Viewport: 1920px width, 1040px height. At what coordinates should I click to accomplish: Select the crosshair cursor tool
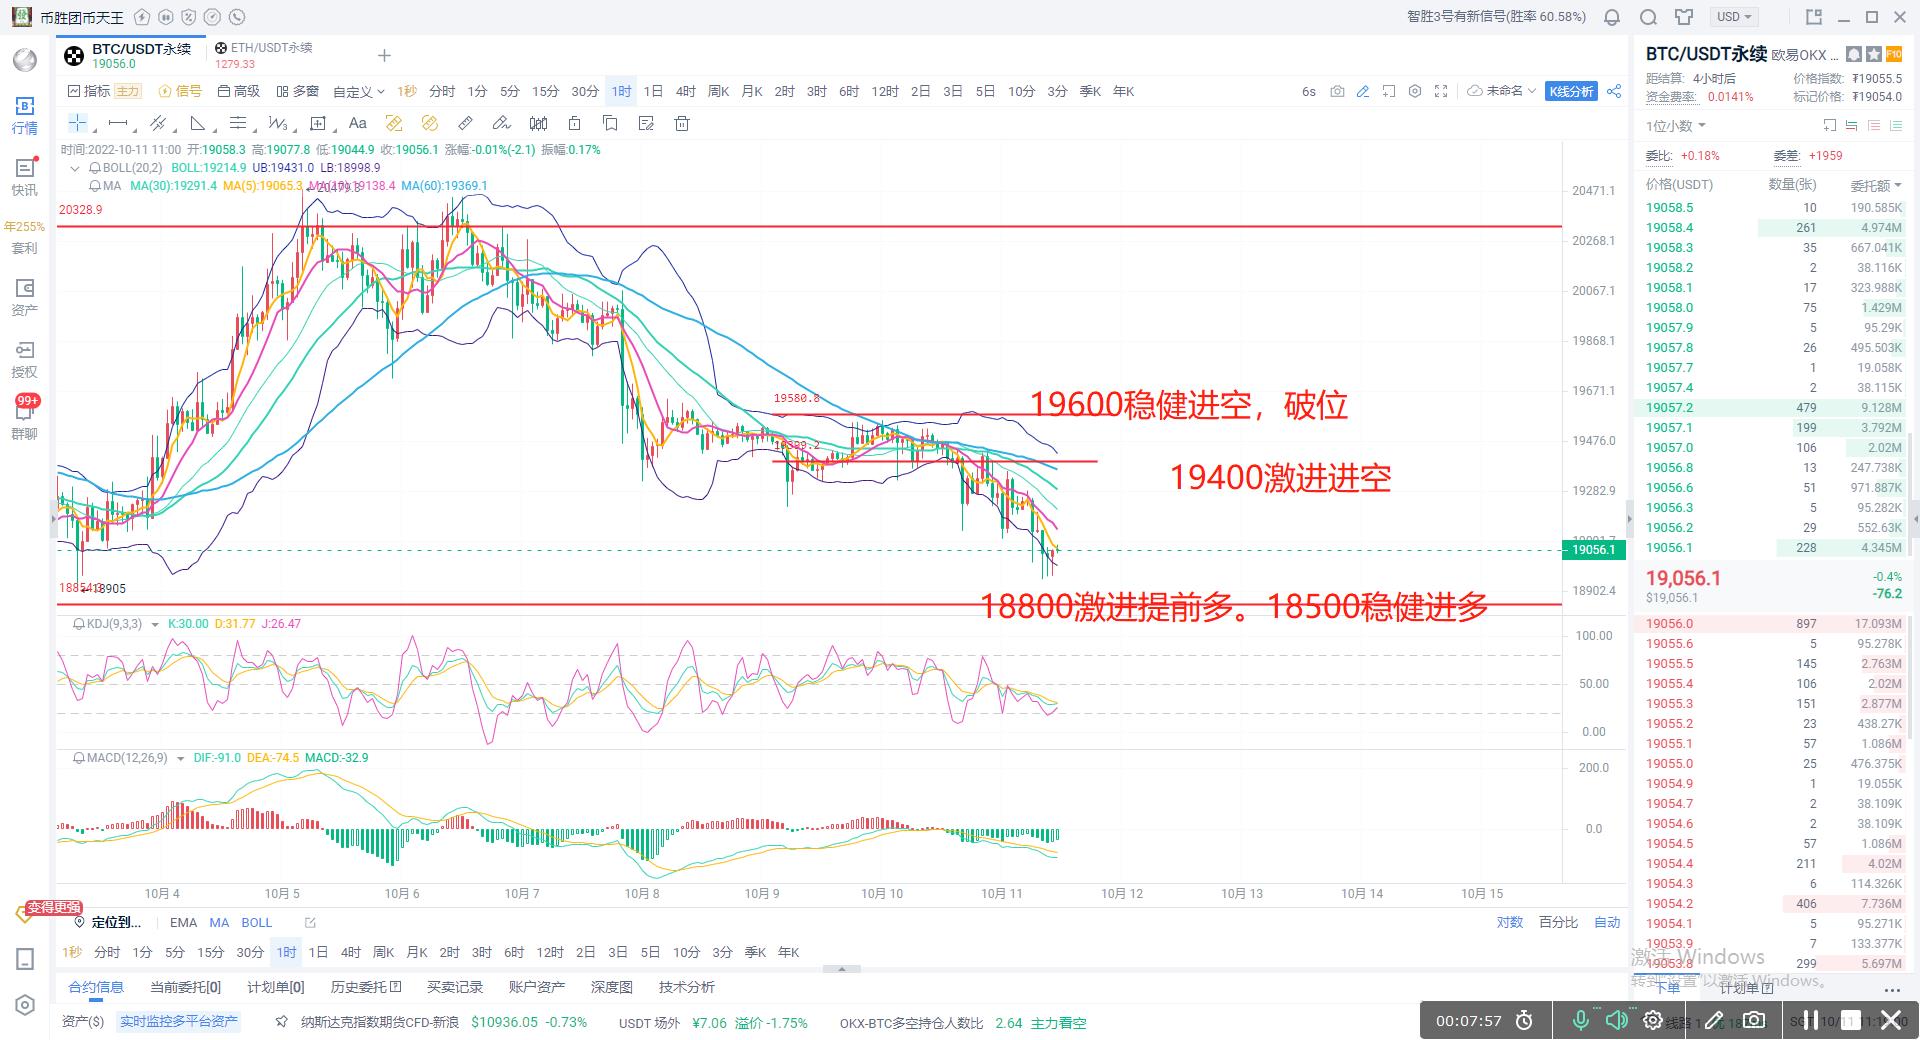coord(78,122)
